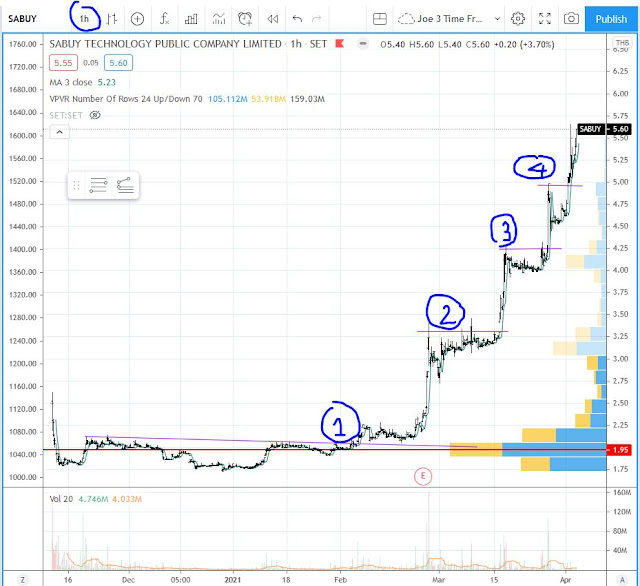Viewport: 640px width, 586px height.
Task: Click the Mar date label on time axis
Action: coord(439,579)
